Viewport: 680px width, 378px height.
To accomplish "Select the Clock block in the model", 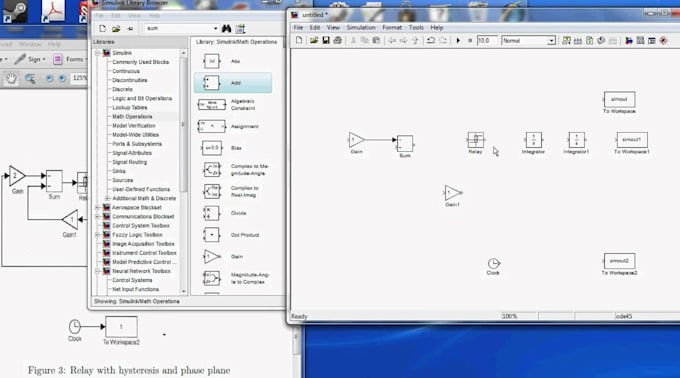I will click(x=493, y=263).
